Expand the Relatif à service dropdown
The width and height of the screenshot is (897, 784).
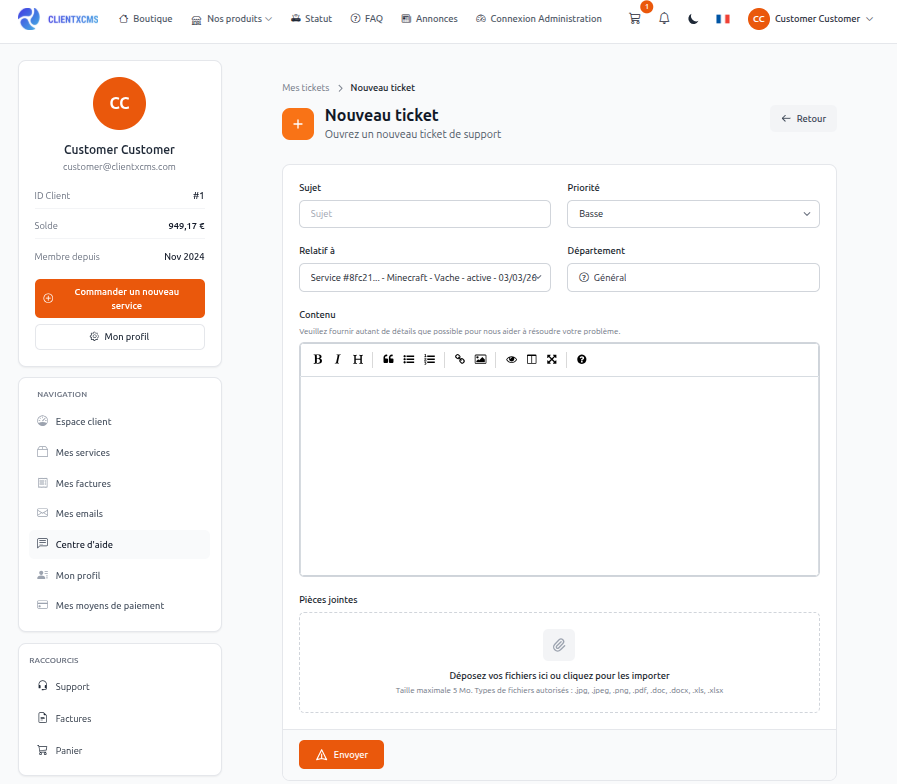(x=424, y=277)
